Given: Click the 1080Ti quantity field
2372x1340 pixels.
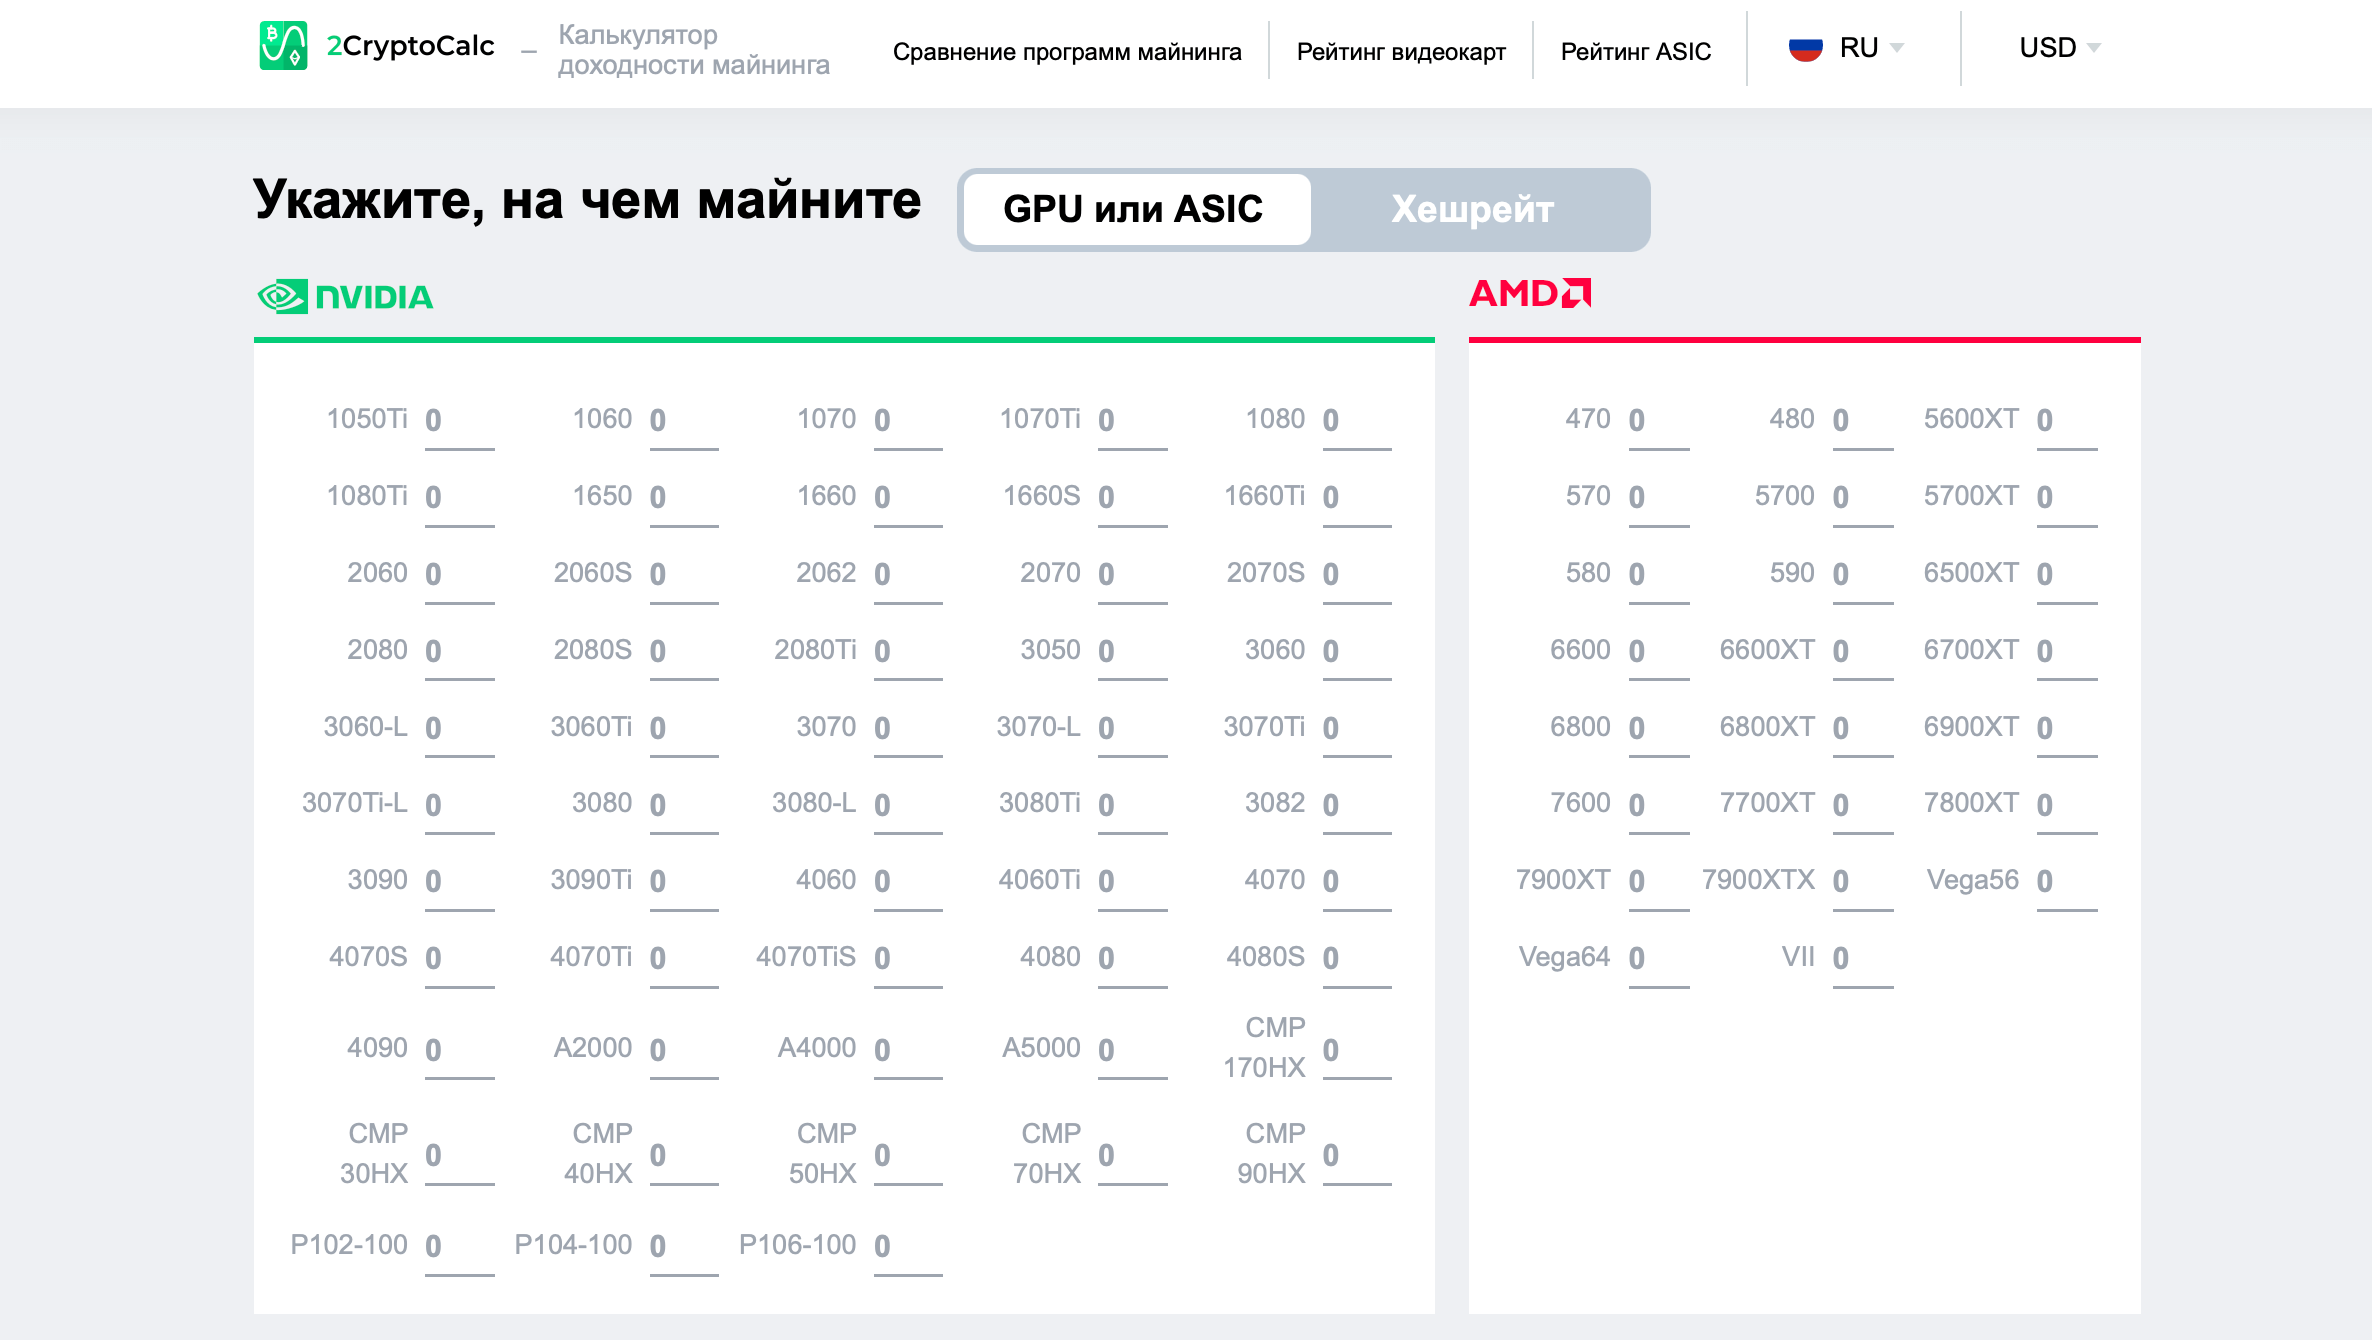Looking at the screenshot, I should click(460, 498).
